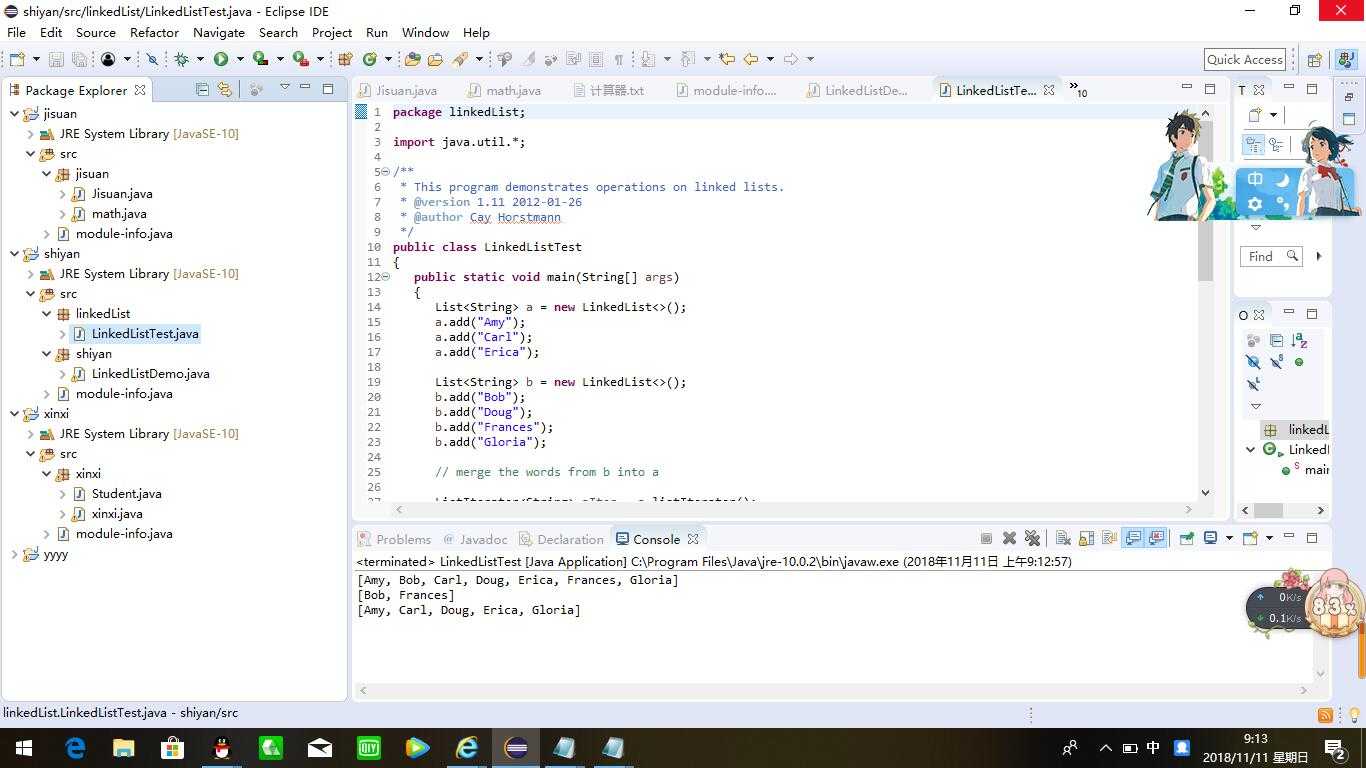This screenshot has height=768, width=1366.
Task: Click the Outline horizontal scrollbar thumb
Action: tap(1268, 510)
